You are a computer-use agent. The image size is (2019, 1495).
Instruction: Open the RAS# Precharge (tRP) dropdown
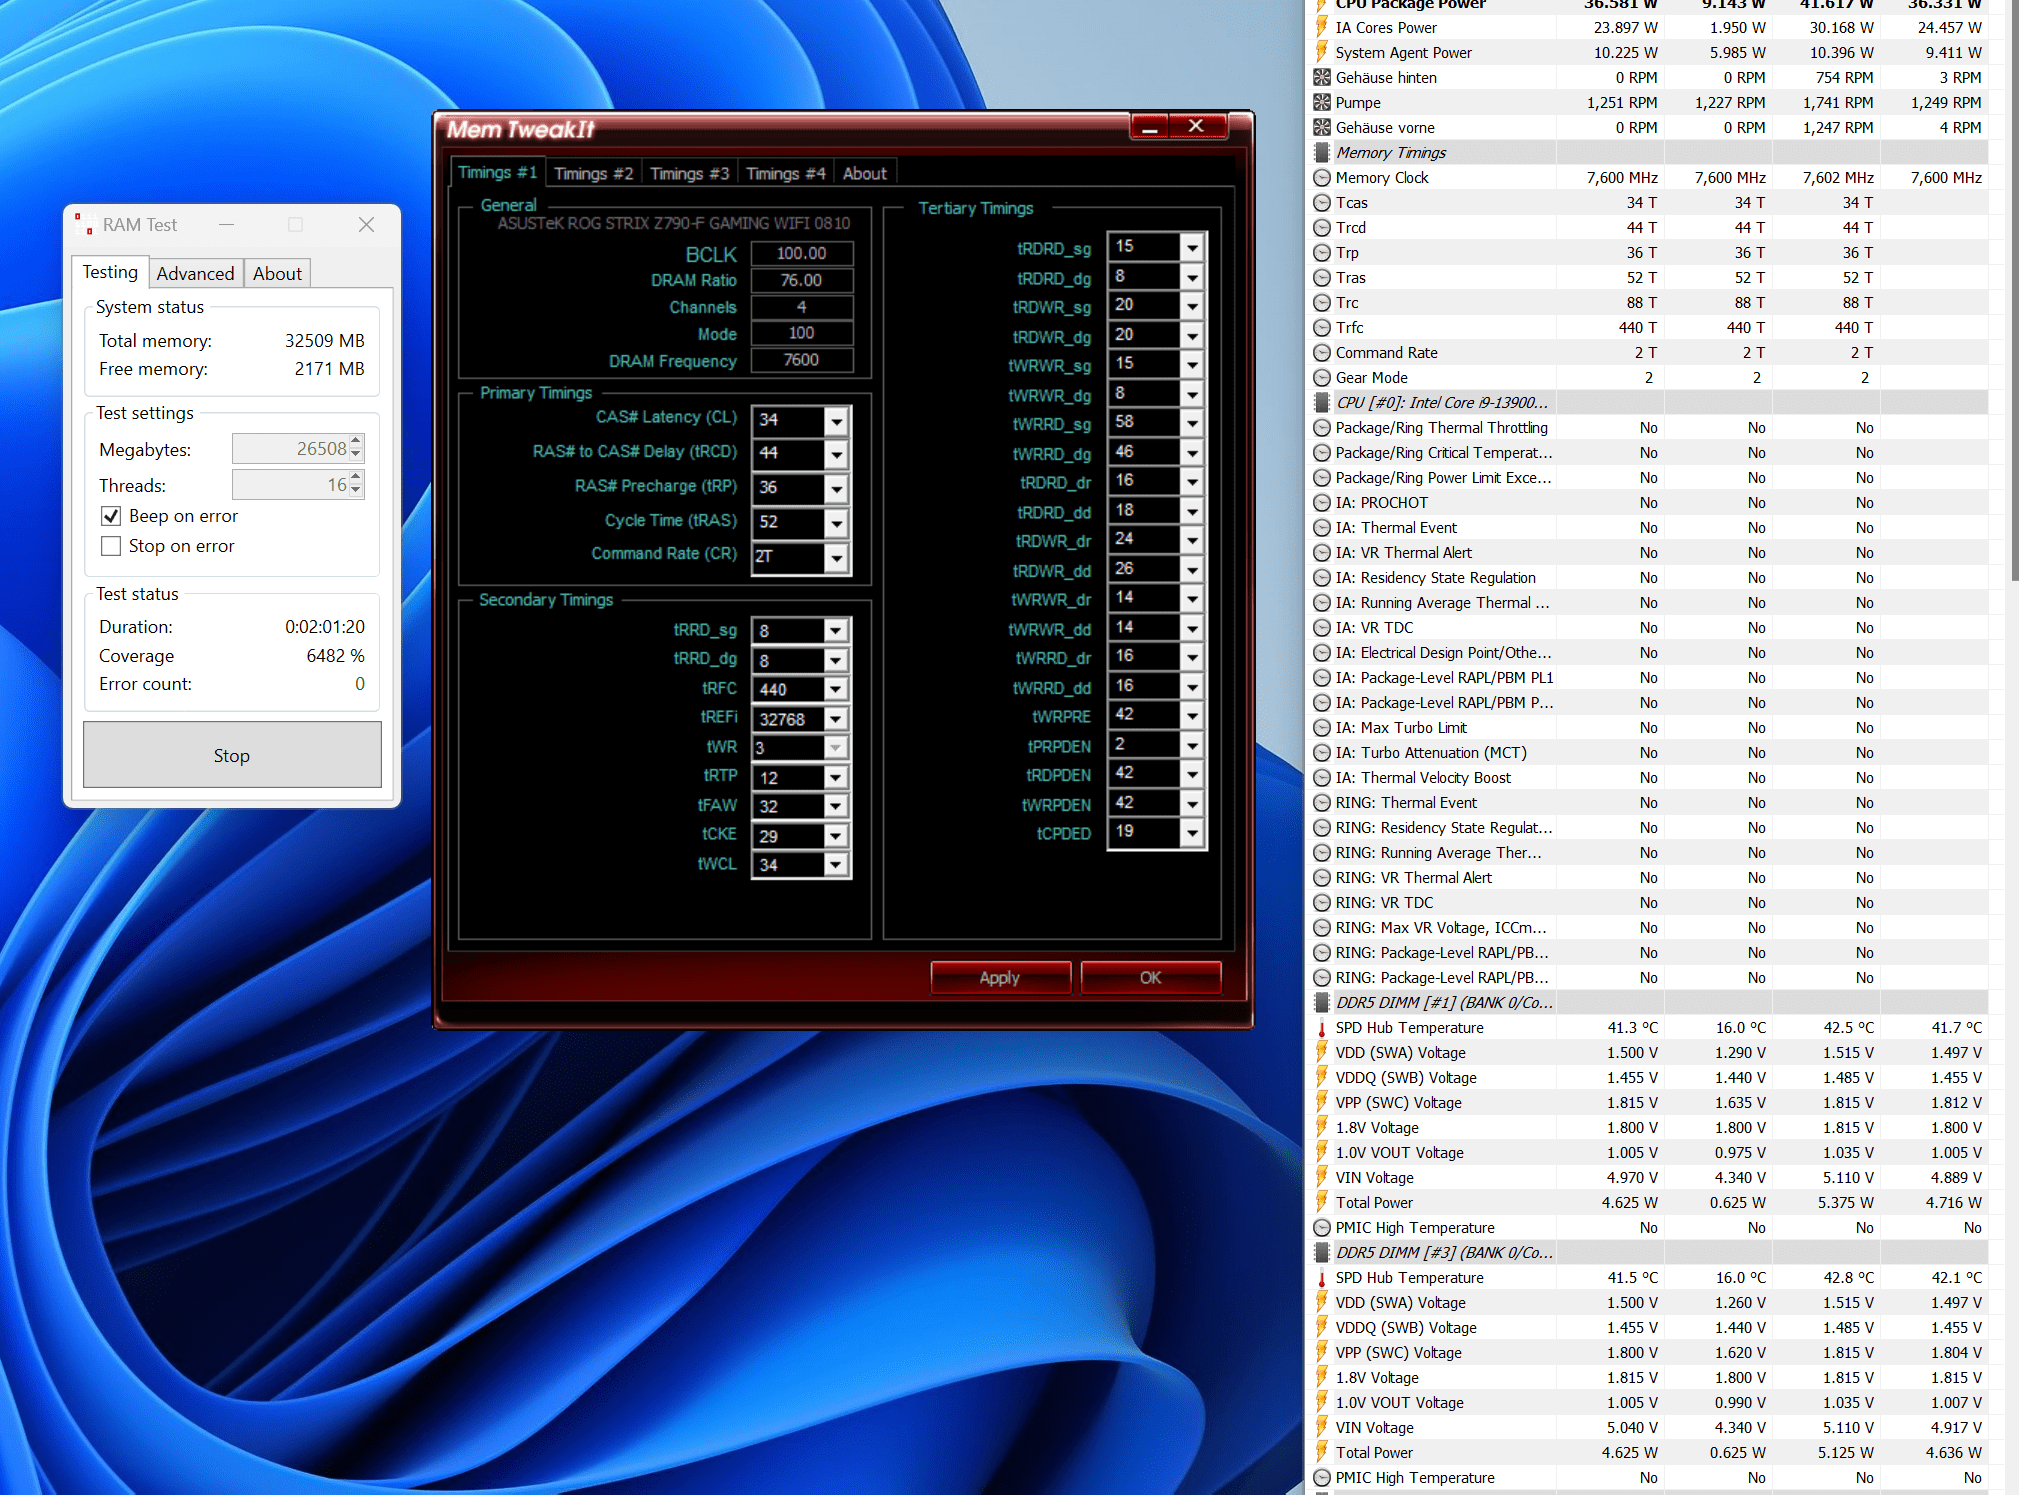(x=837, y=489)
